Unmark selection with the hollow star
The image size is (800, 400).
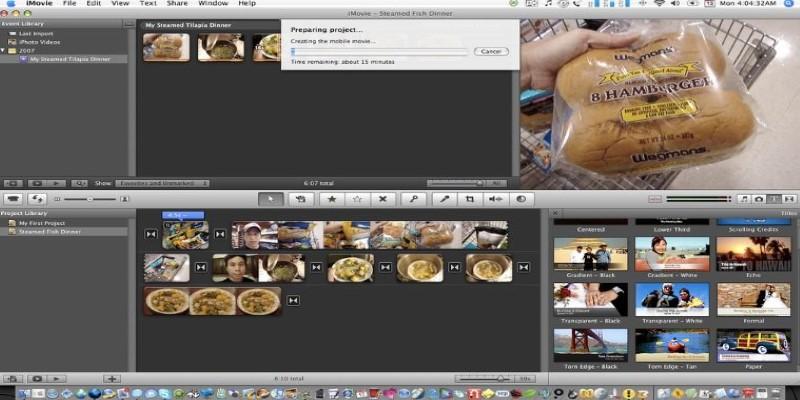click(x=356, y=199)
